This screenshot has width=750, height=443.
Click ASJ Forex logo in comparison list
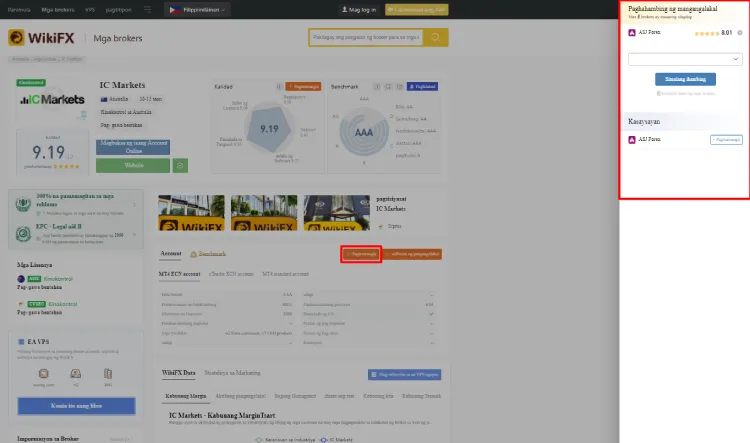coord(632,33)
